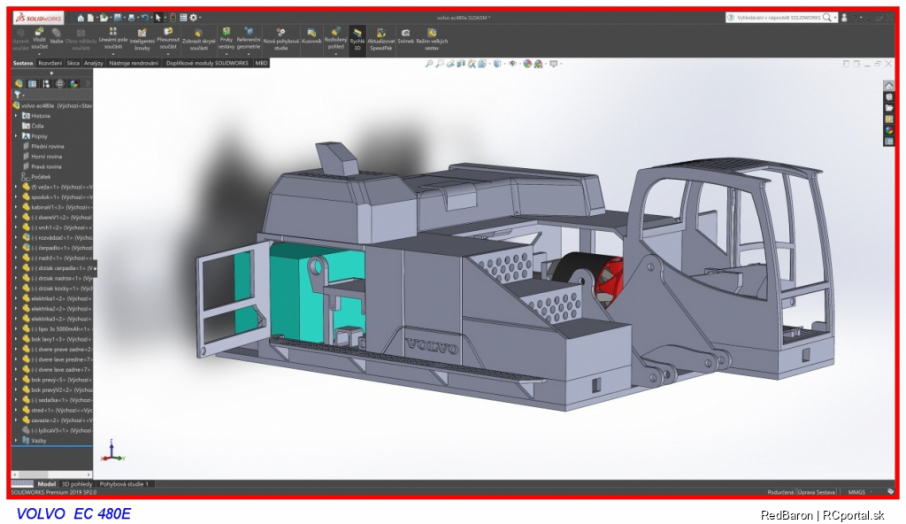Expand the Popisy tree node

point(16,136)
